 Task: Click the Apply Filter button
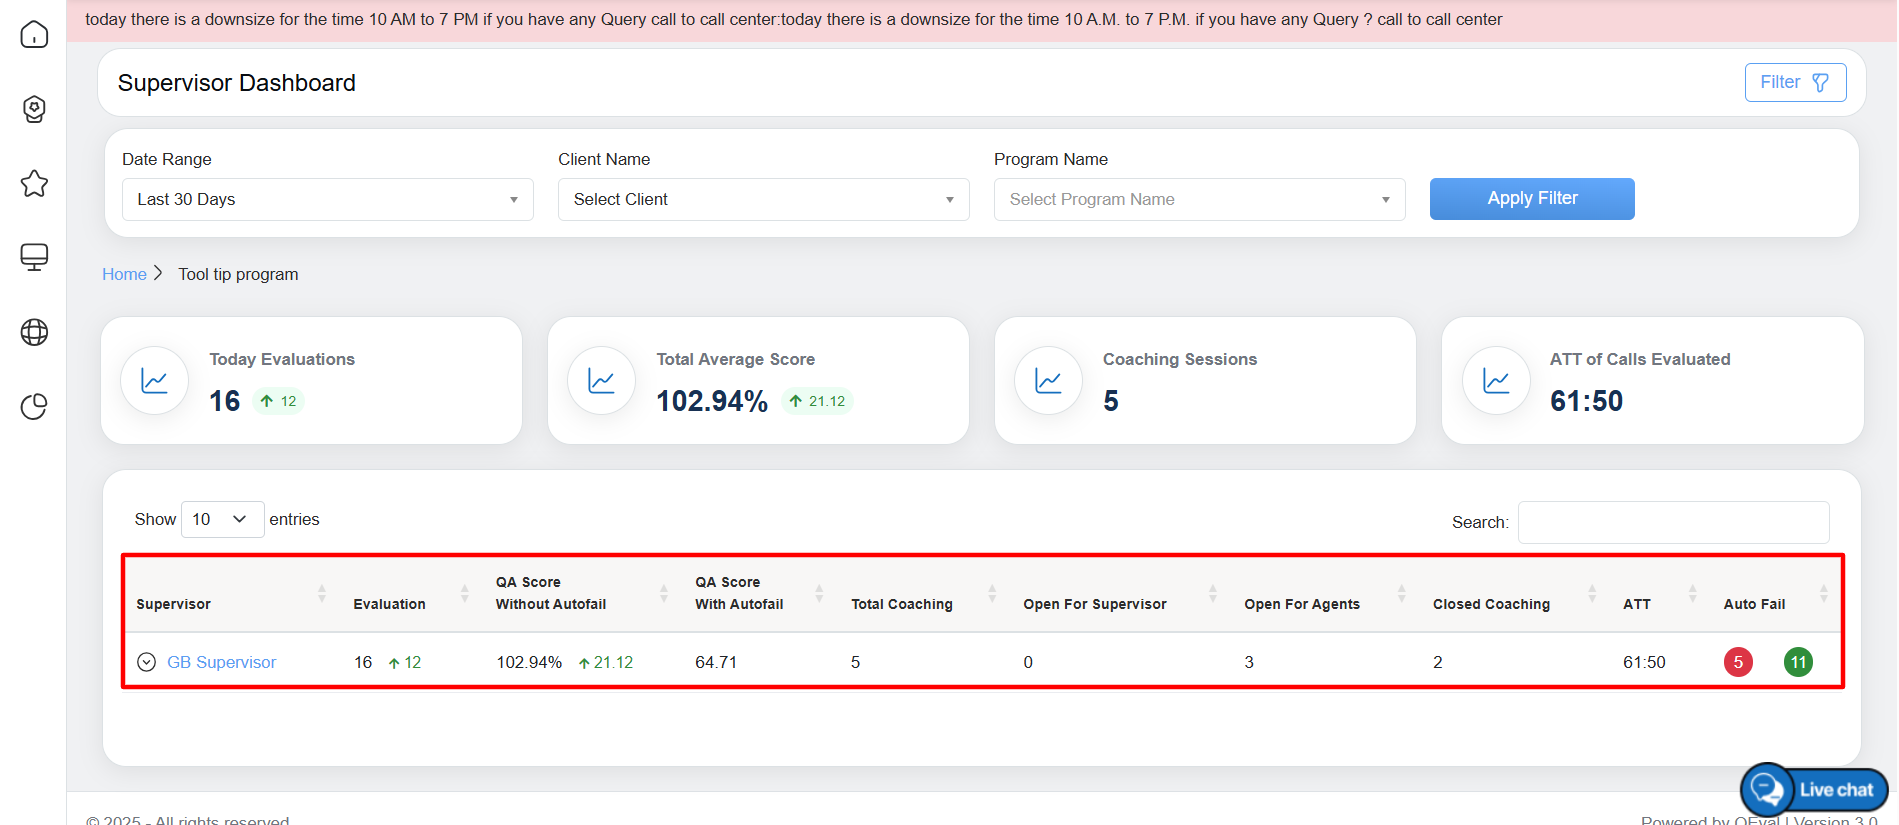[x=1531, y=199]
